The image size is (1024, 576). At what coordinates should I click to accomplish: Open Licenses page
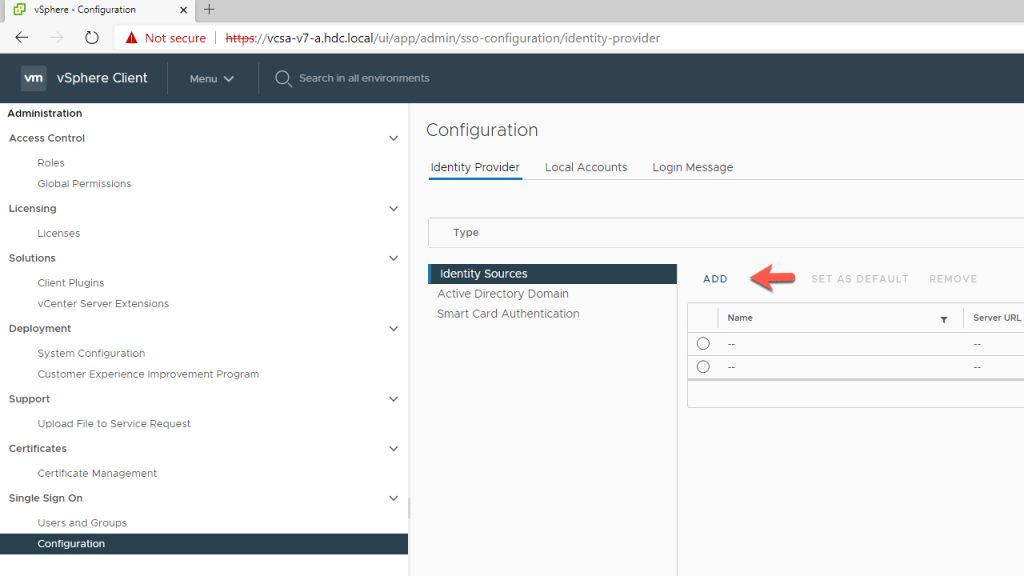pos(59,233)
